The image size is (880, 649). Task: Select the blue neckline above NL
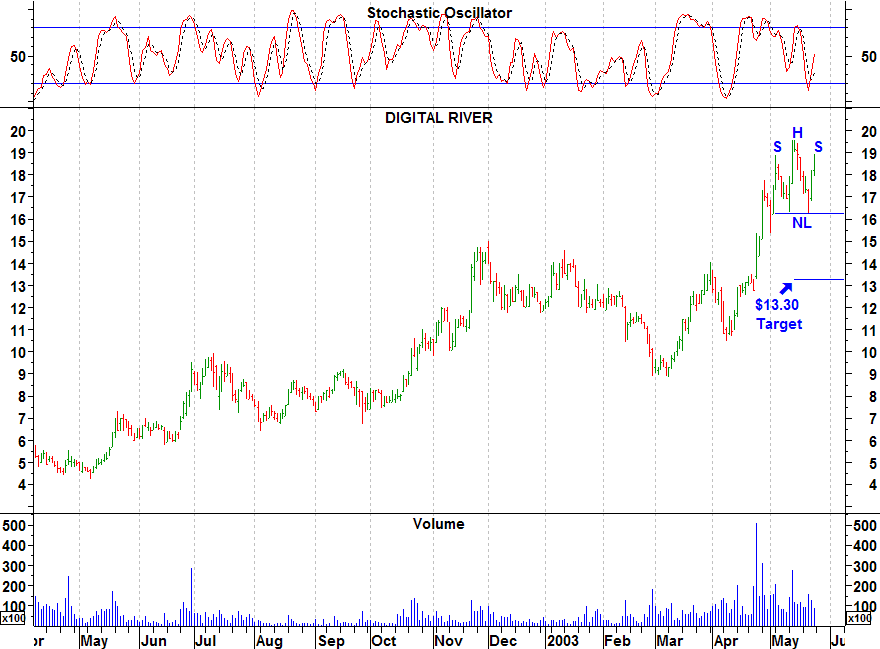click(809, 213)
